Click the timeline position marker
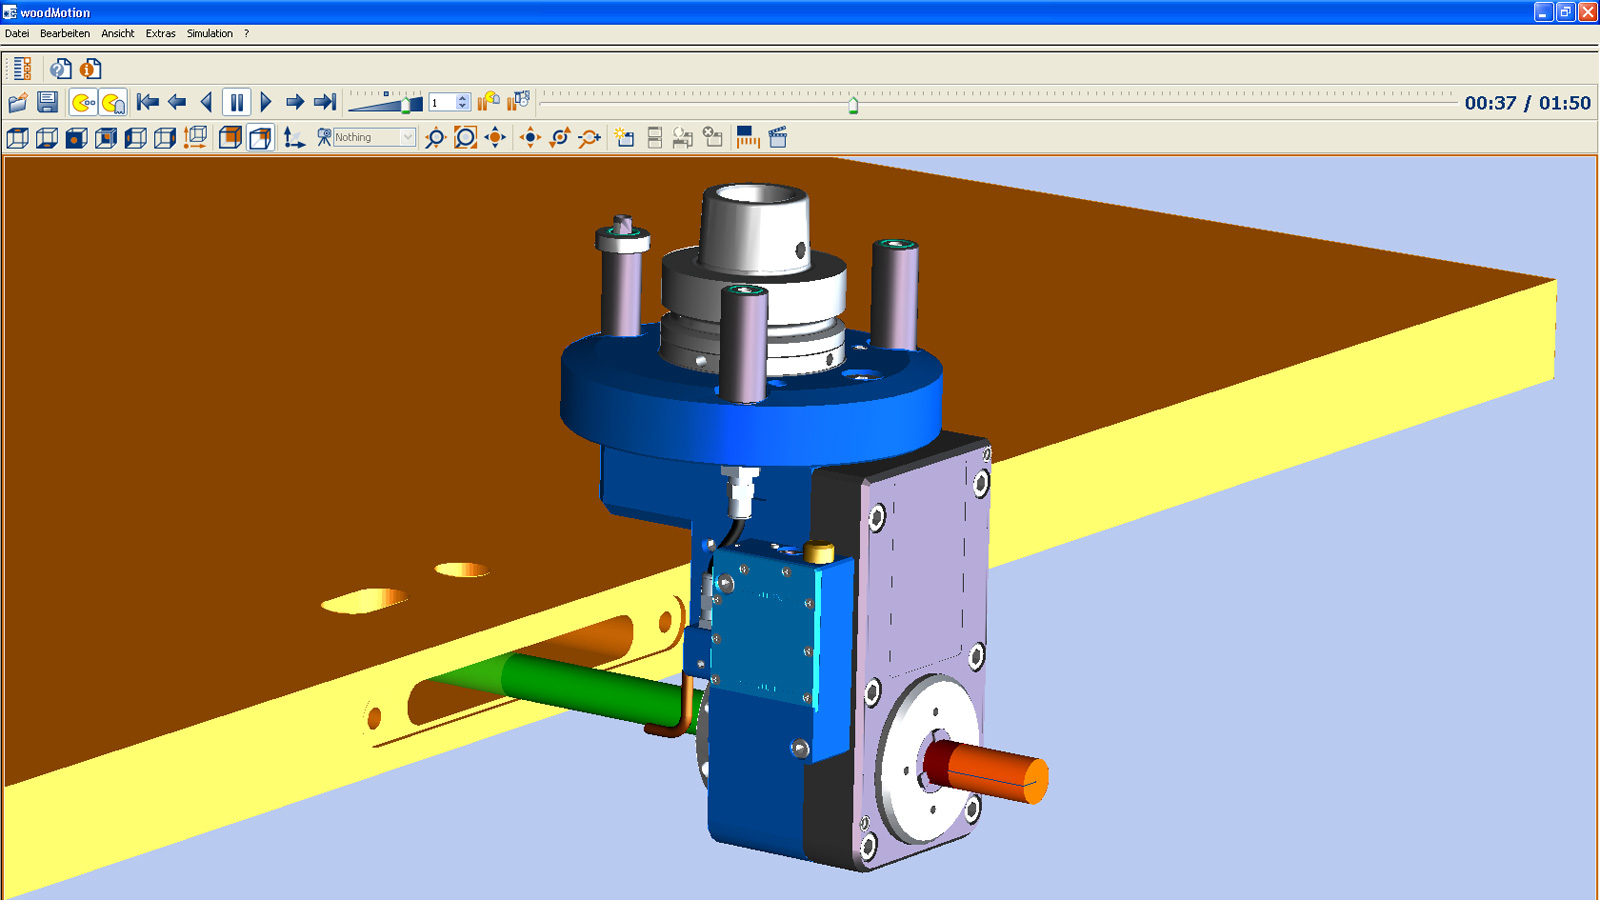 [x=853, y=105]
